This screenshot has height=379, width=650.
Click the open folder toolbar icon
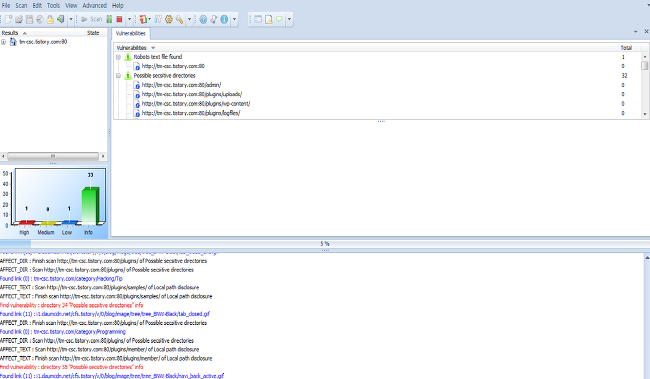[19, 19]
